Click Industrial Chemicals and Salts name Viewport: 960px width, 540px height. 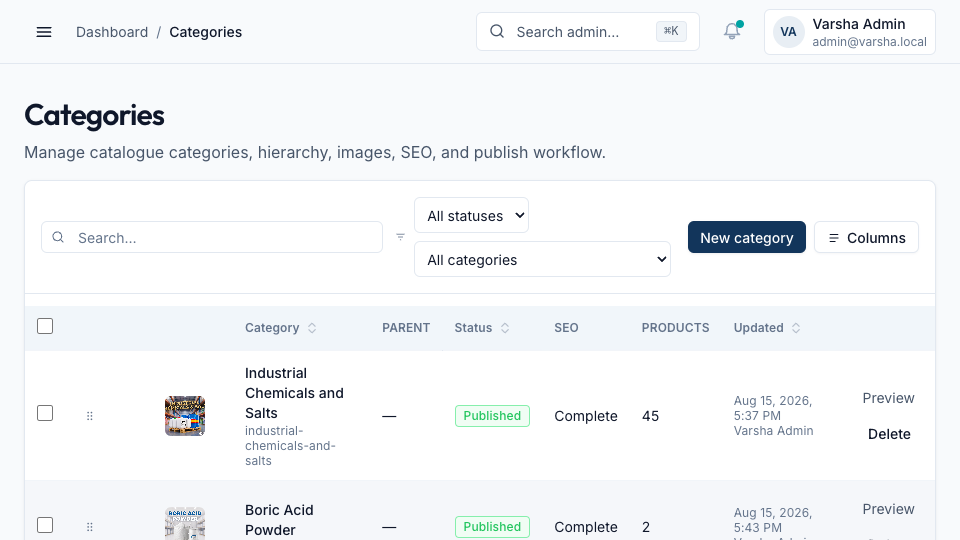coord(294,393)
